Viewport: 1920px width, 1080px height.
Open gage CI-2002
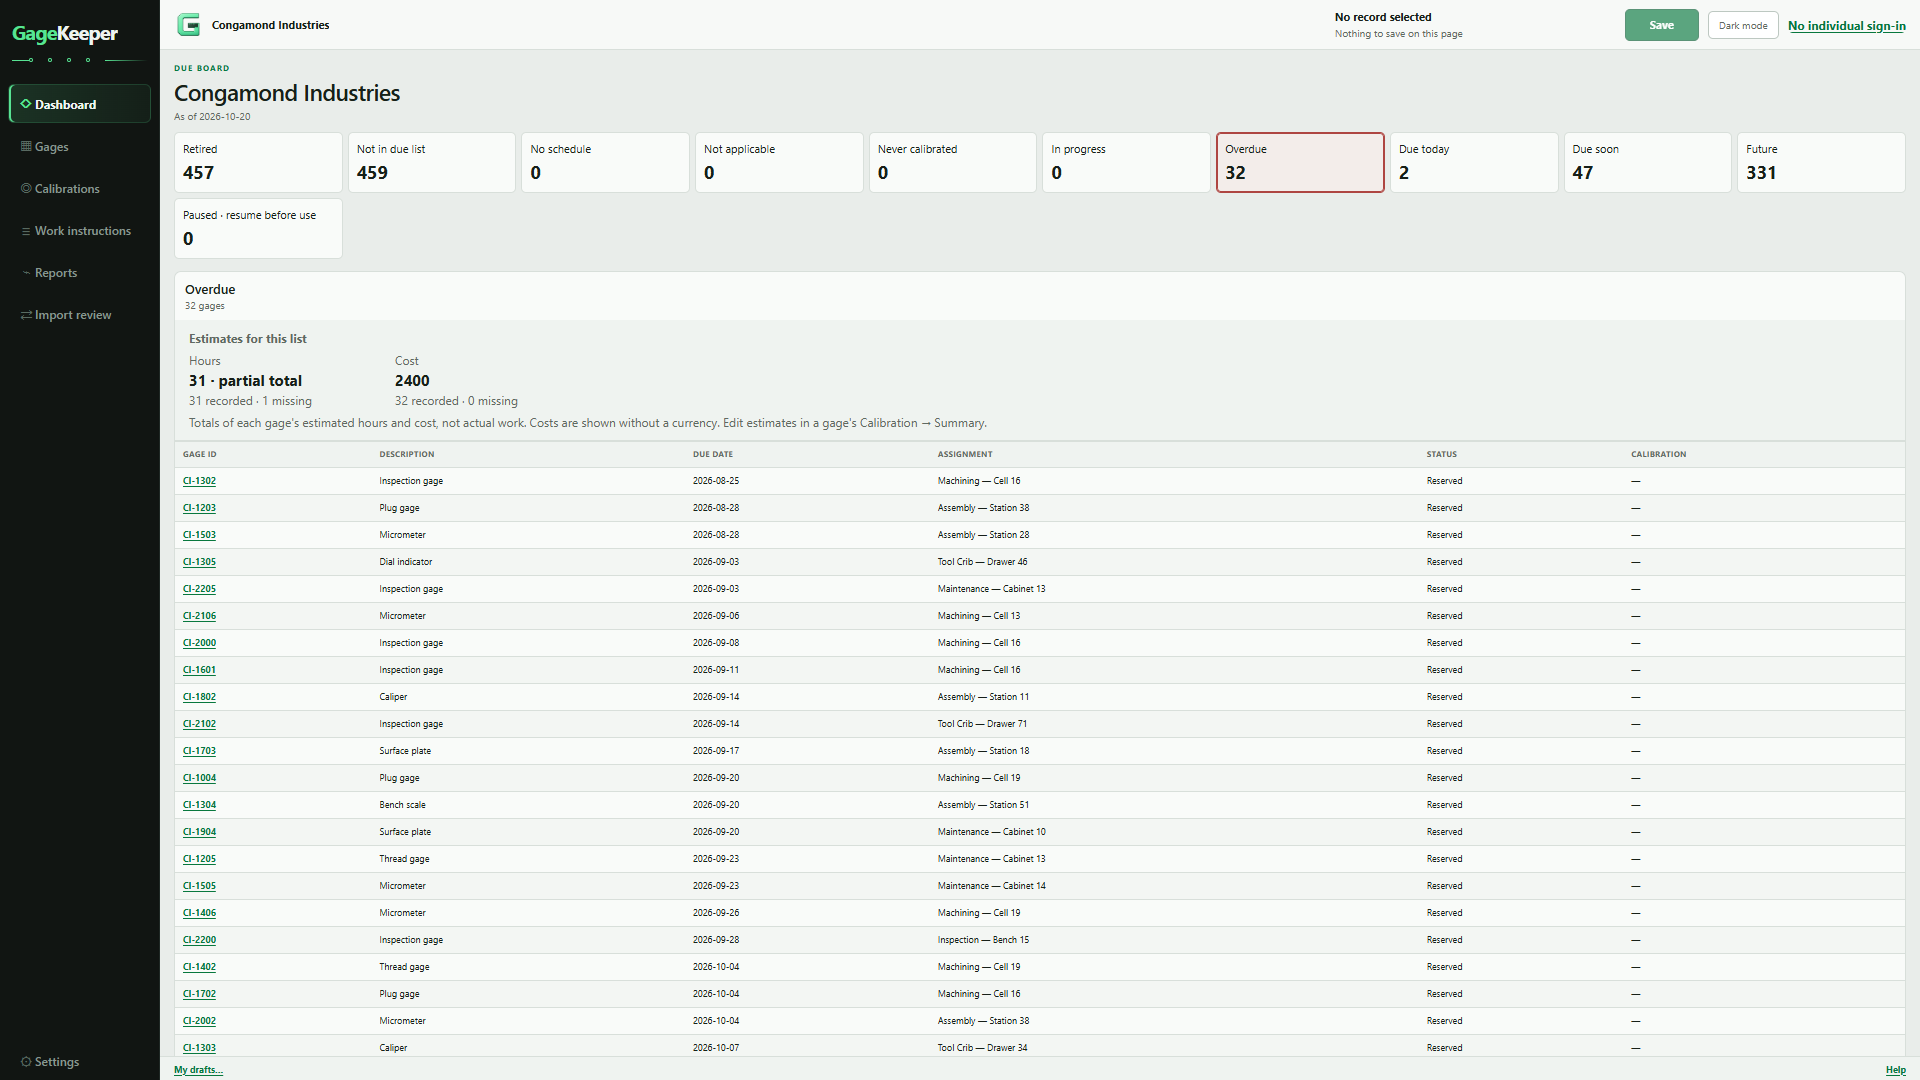199,1021
